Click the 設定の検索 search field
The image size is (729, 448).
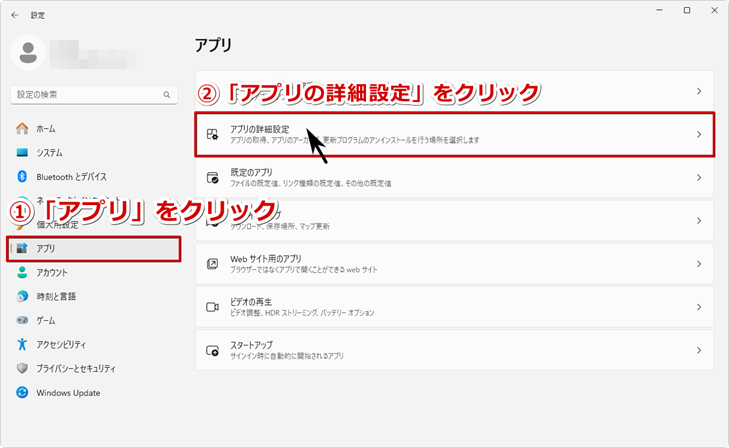click(85, 94)
